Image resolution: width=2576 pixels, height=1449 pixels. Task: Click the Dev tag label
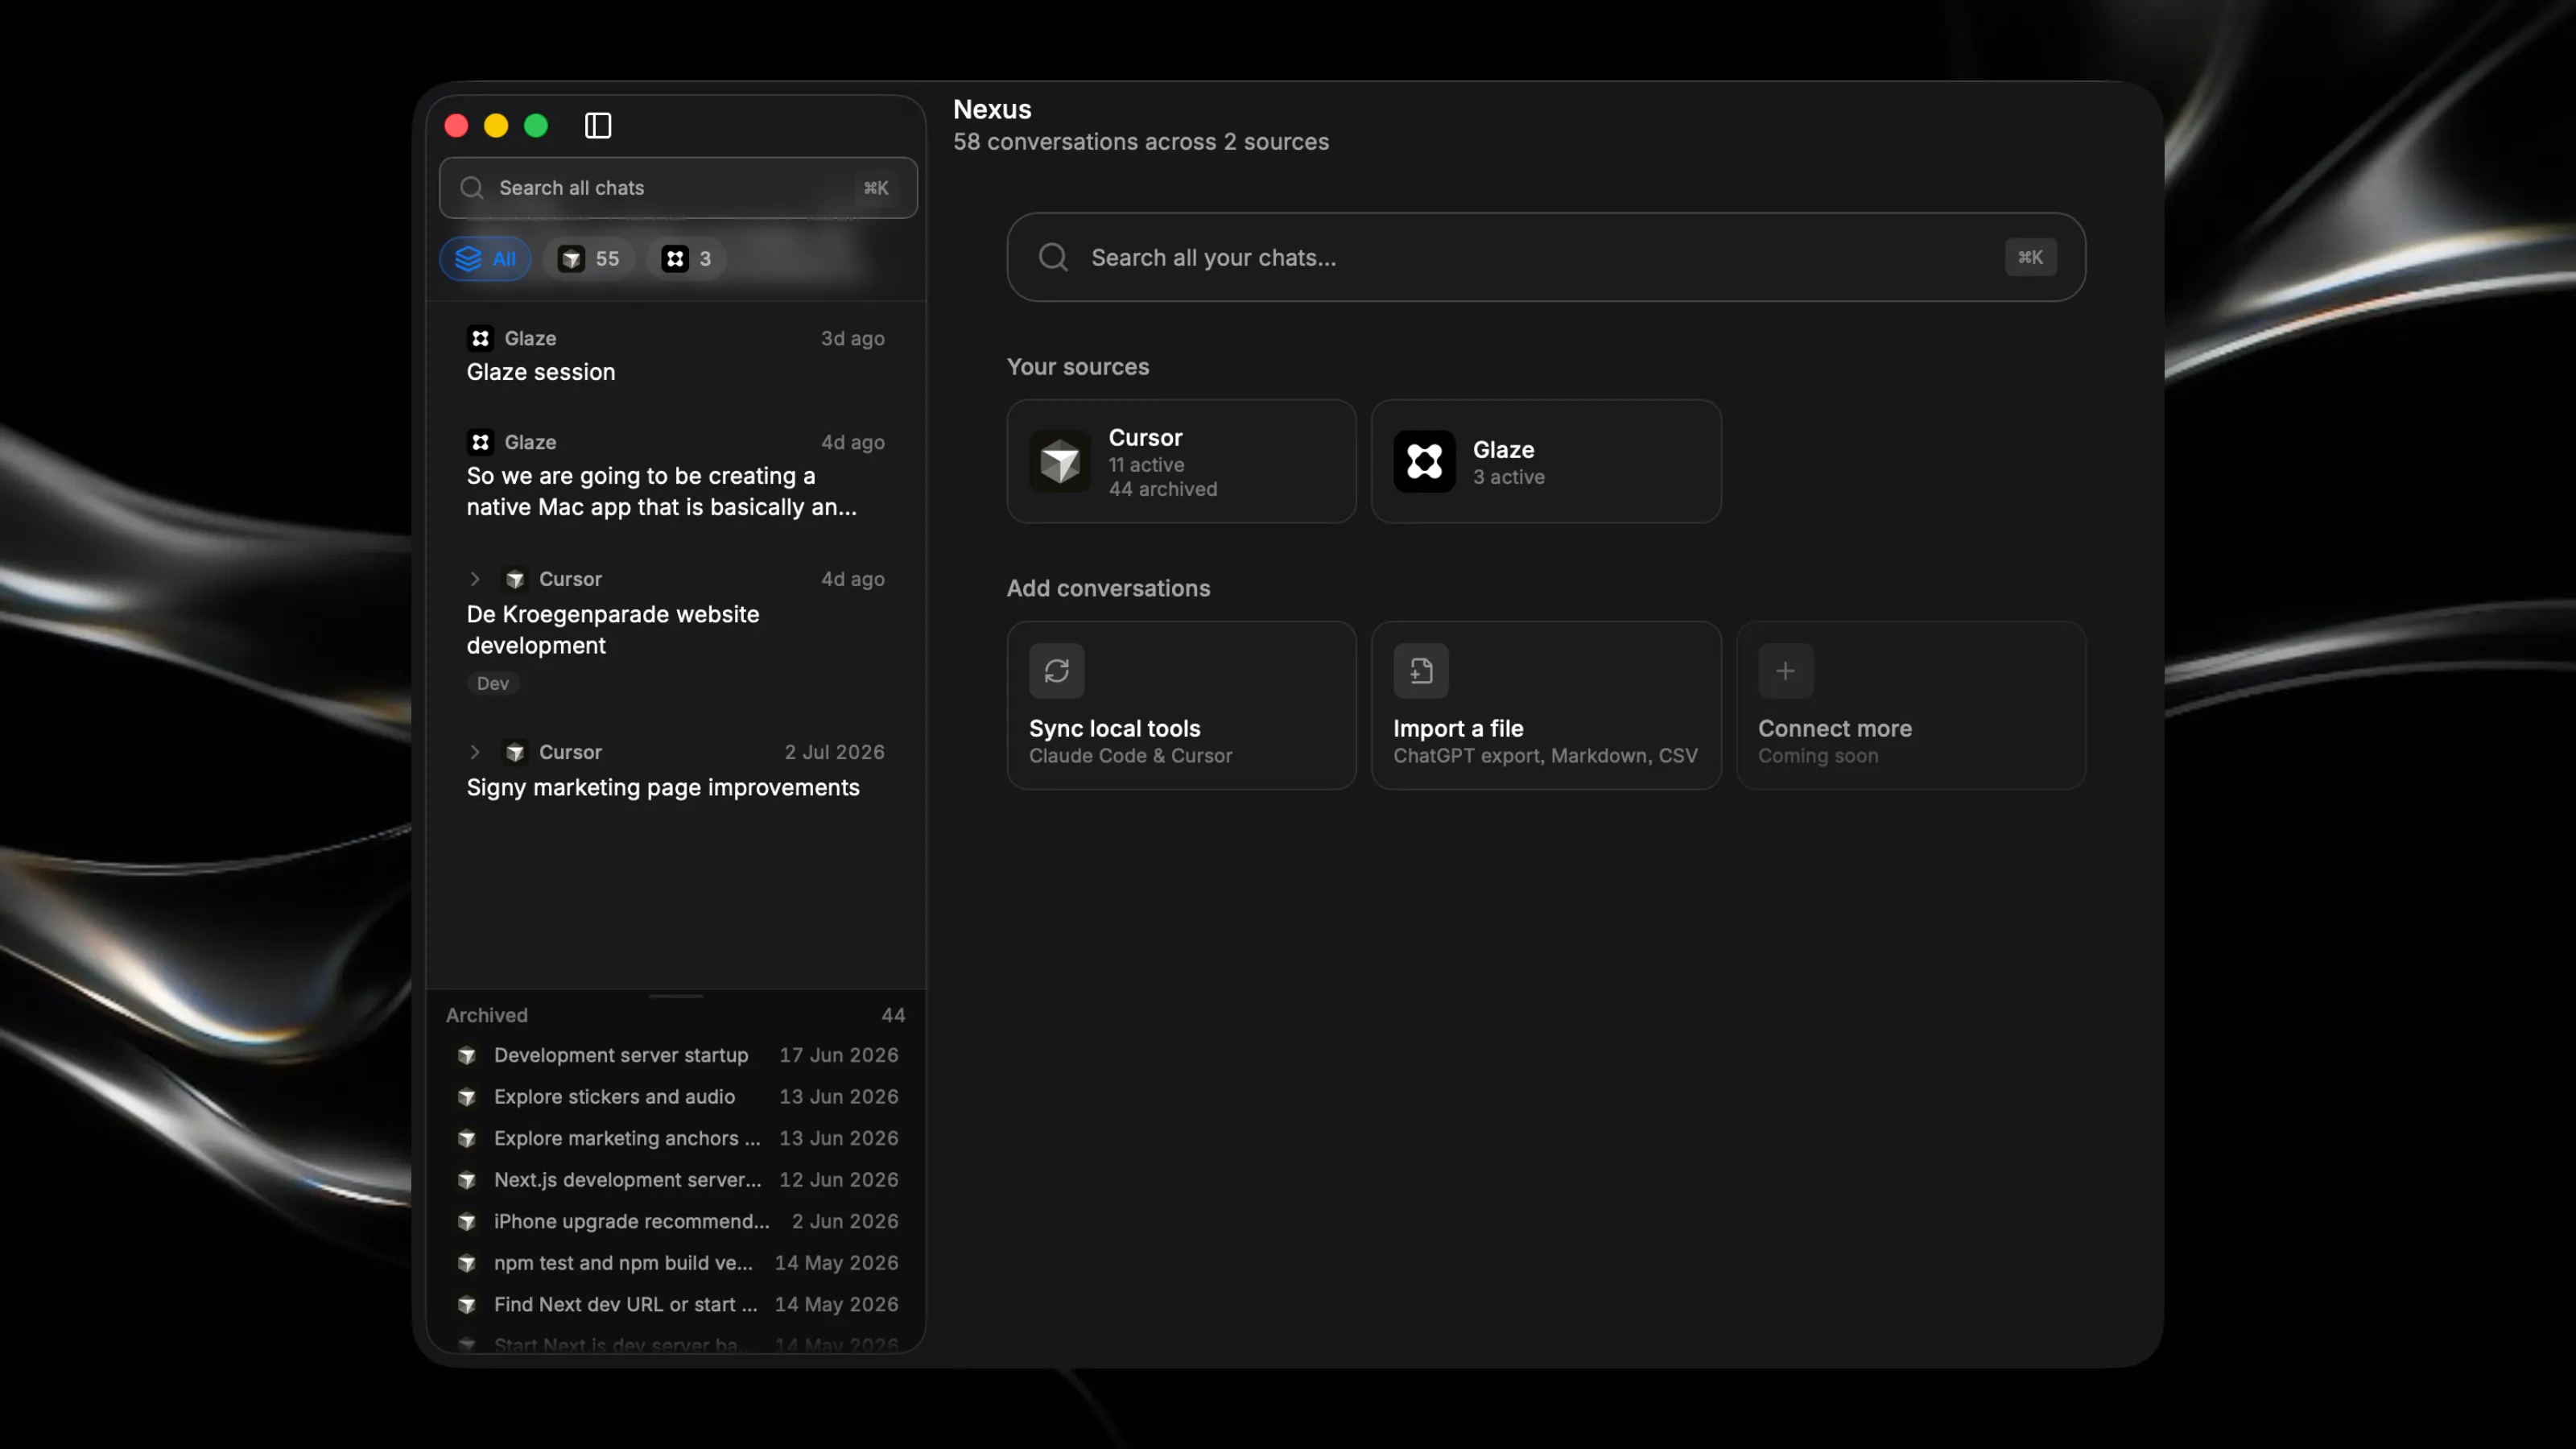coord(493,683)
